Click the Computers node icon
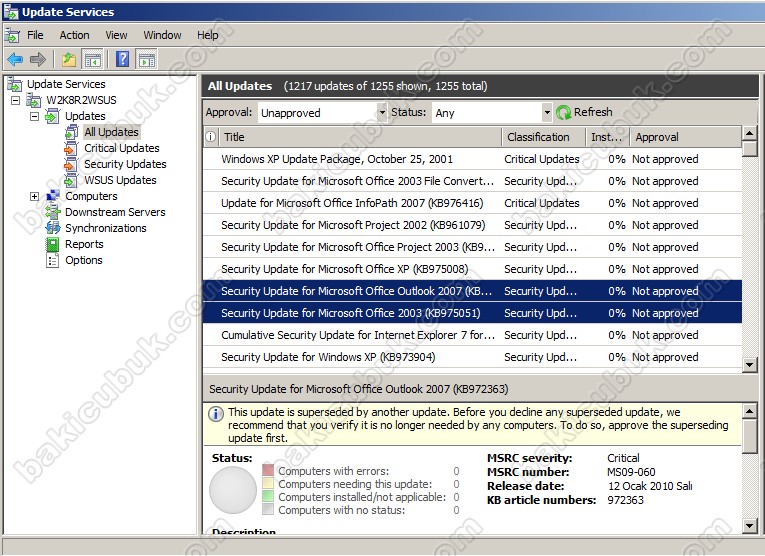 [52, 196]
